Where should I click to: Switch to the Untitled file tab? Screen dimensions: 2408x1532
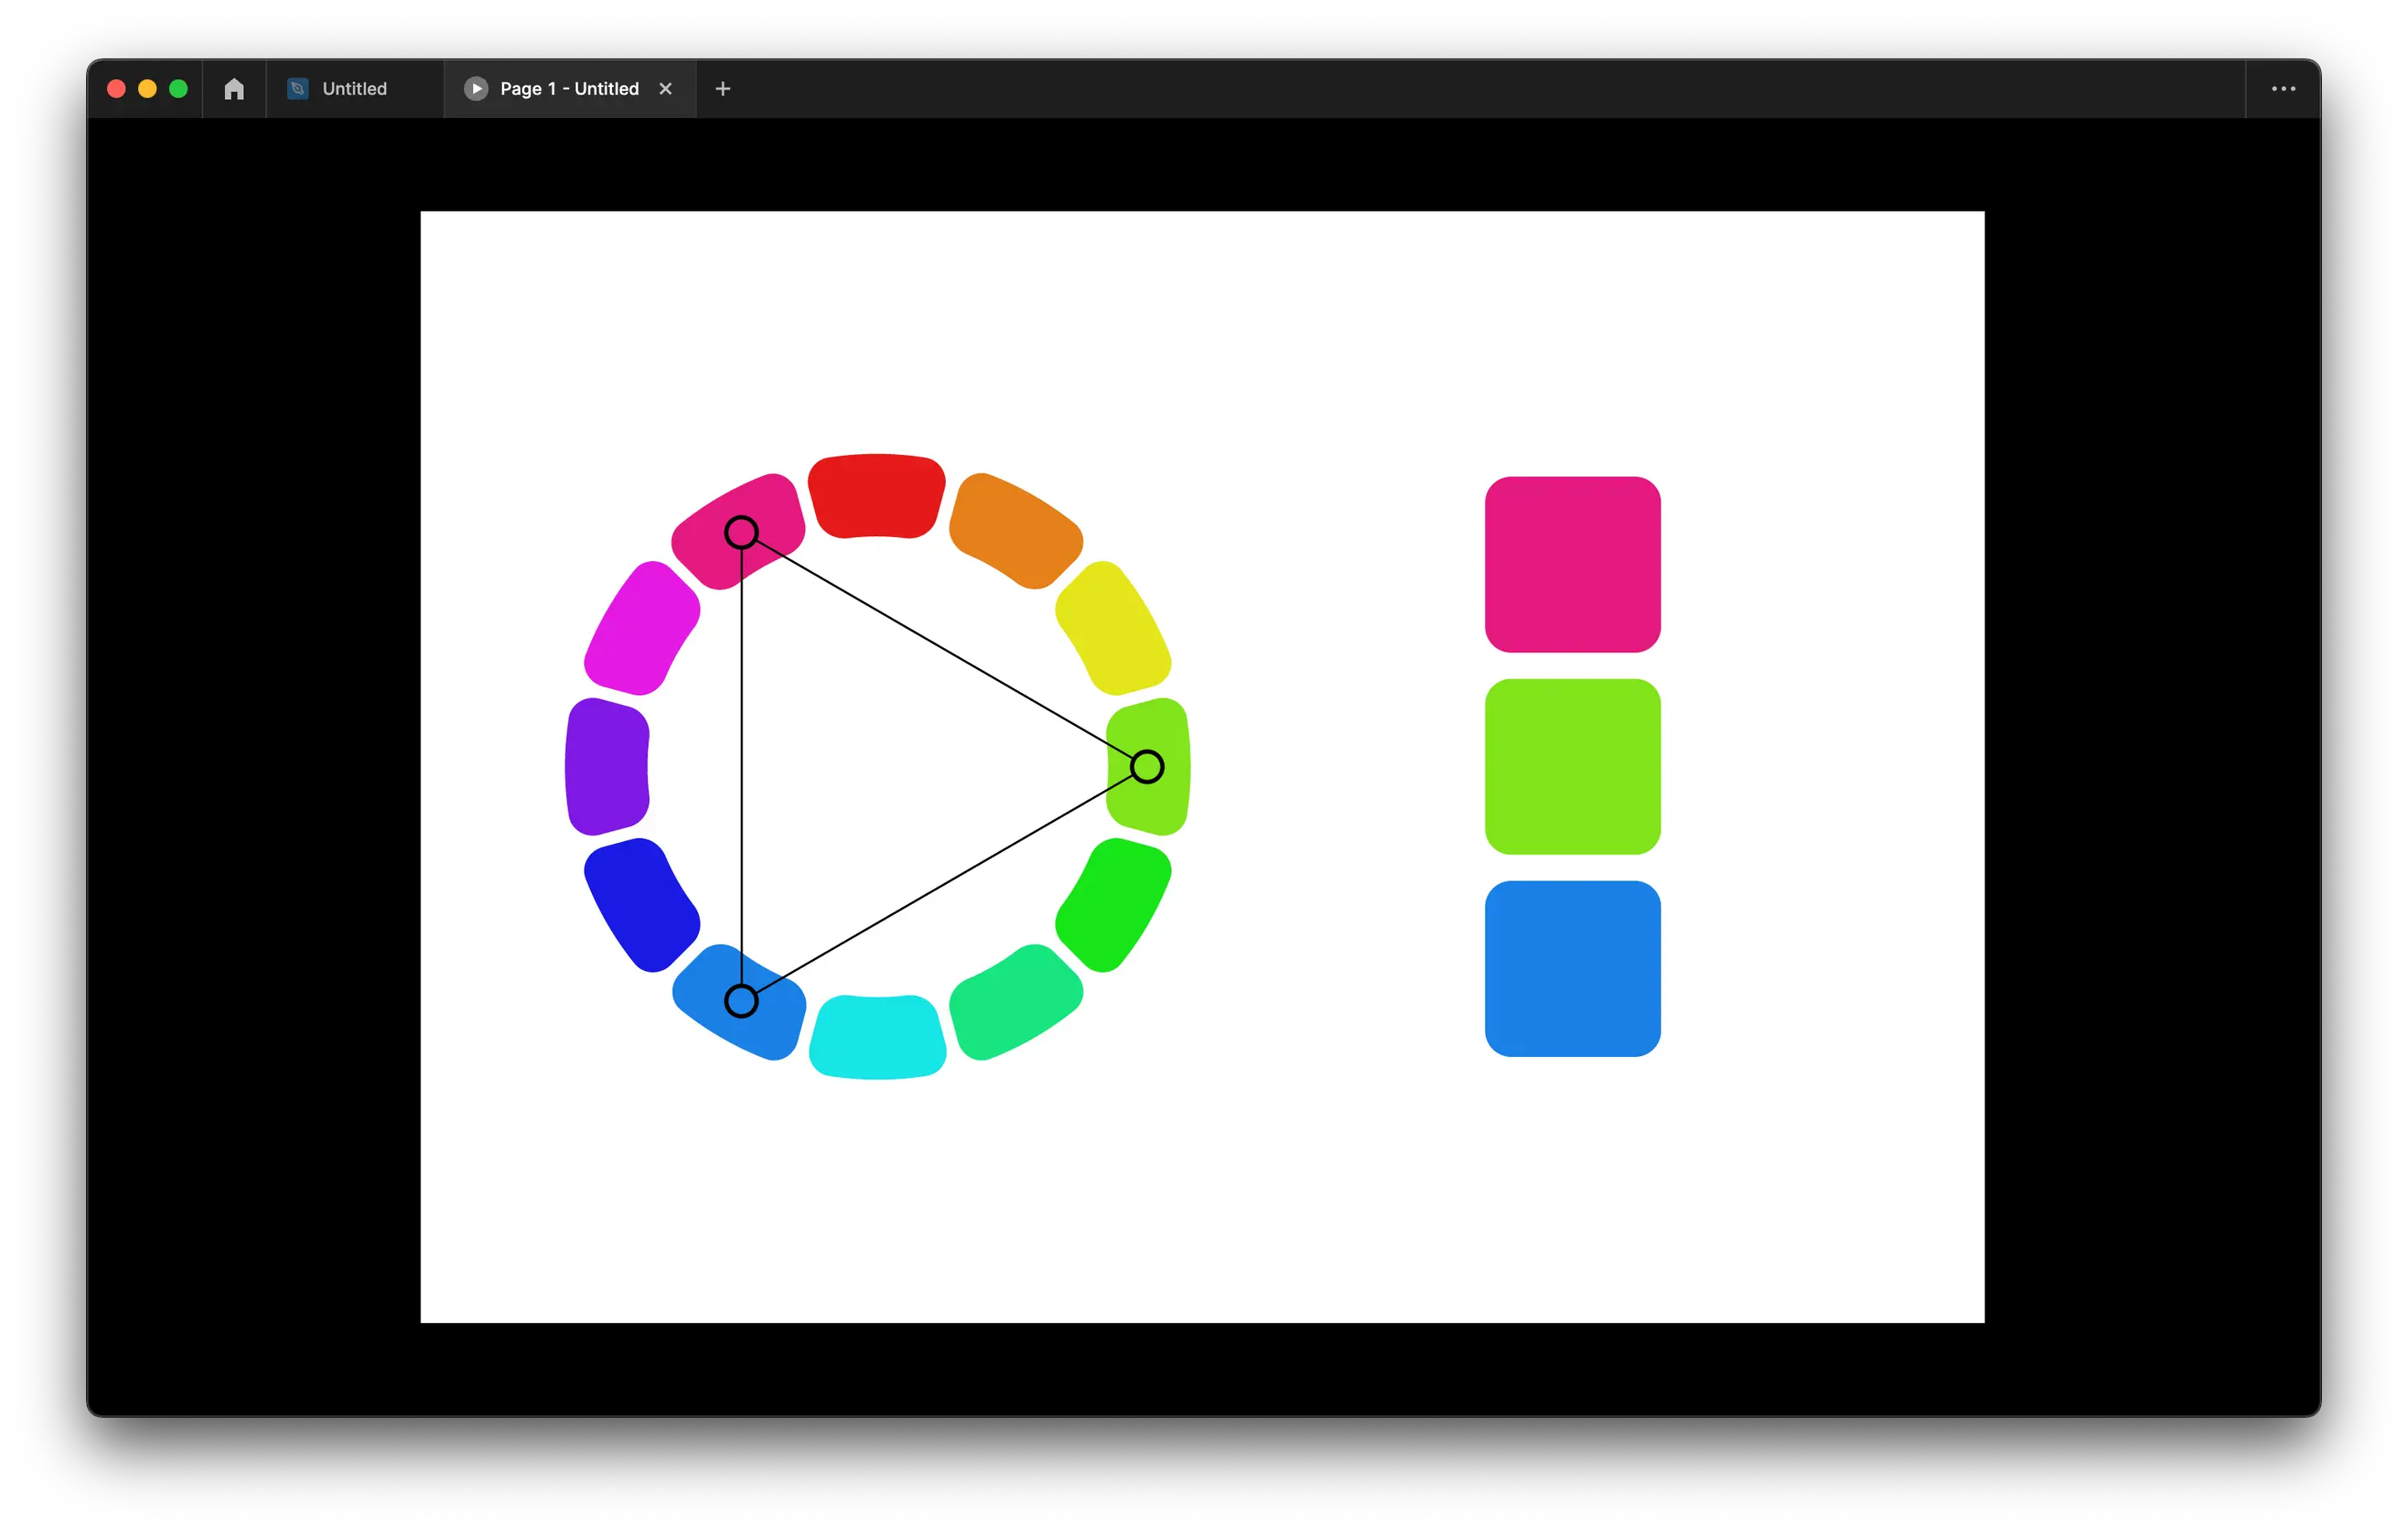[354, 89]
